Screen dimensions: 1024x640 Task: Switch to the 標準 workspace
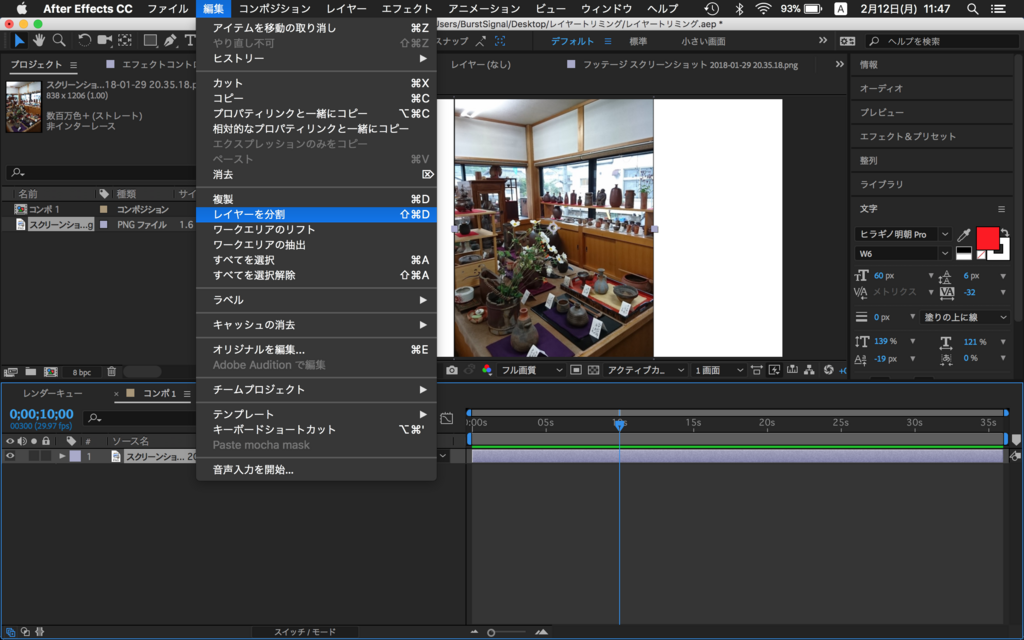pyautogui.click(x=638, y=41)
